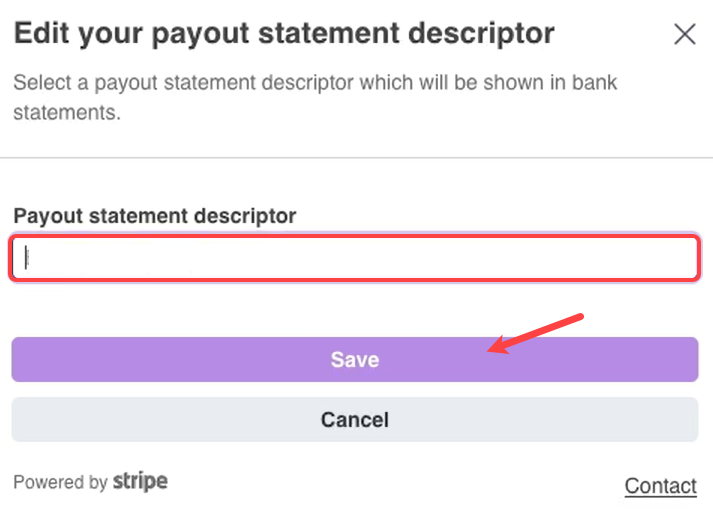
Task: Click the X at the dialog's top corner
Action: click(x=684, y=35)
